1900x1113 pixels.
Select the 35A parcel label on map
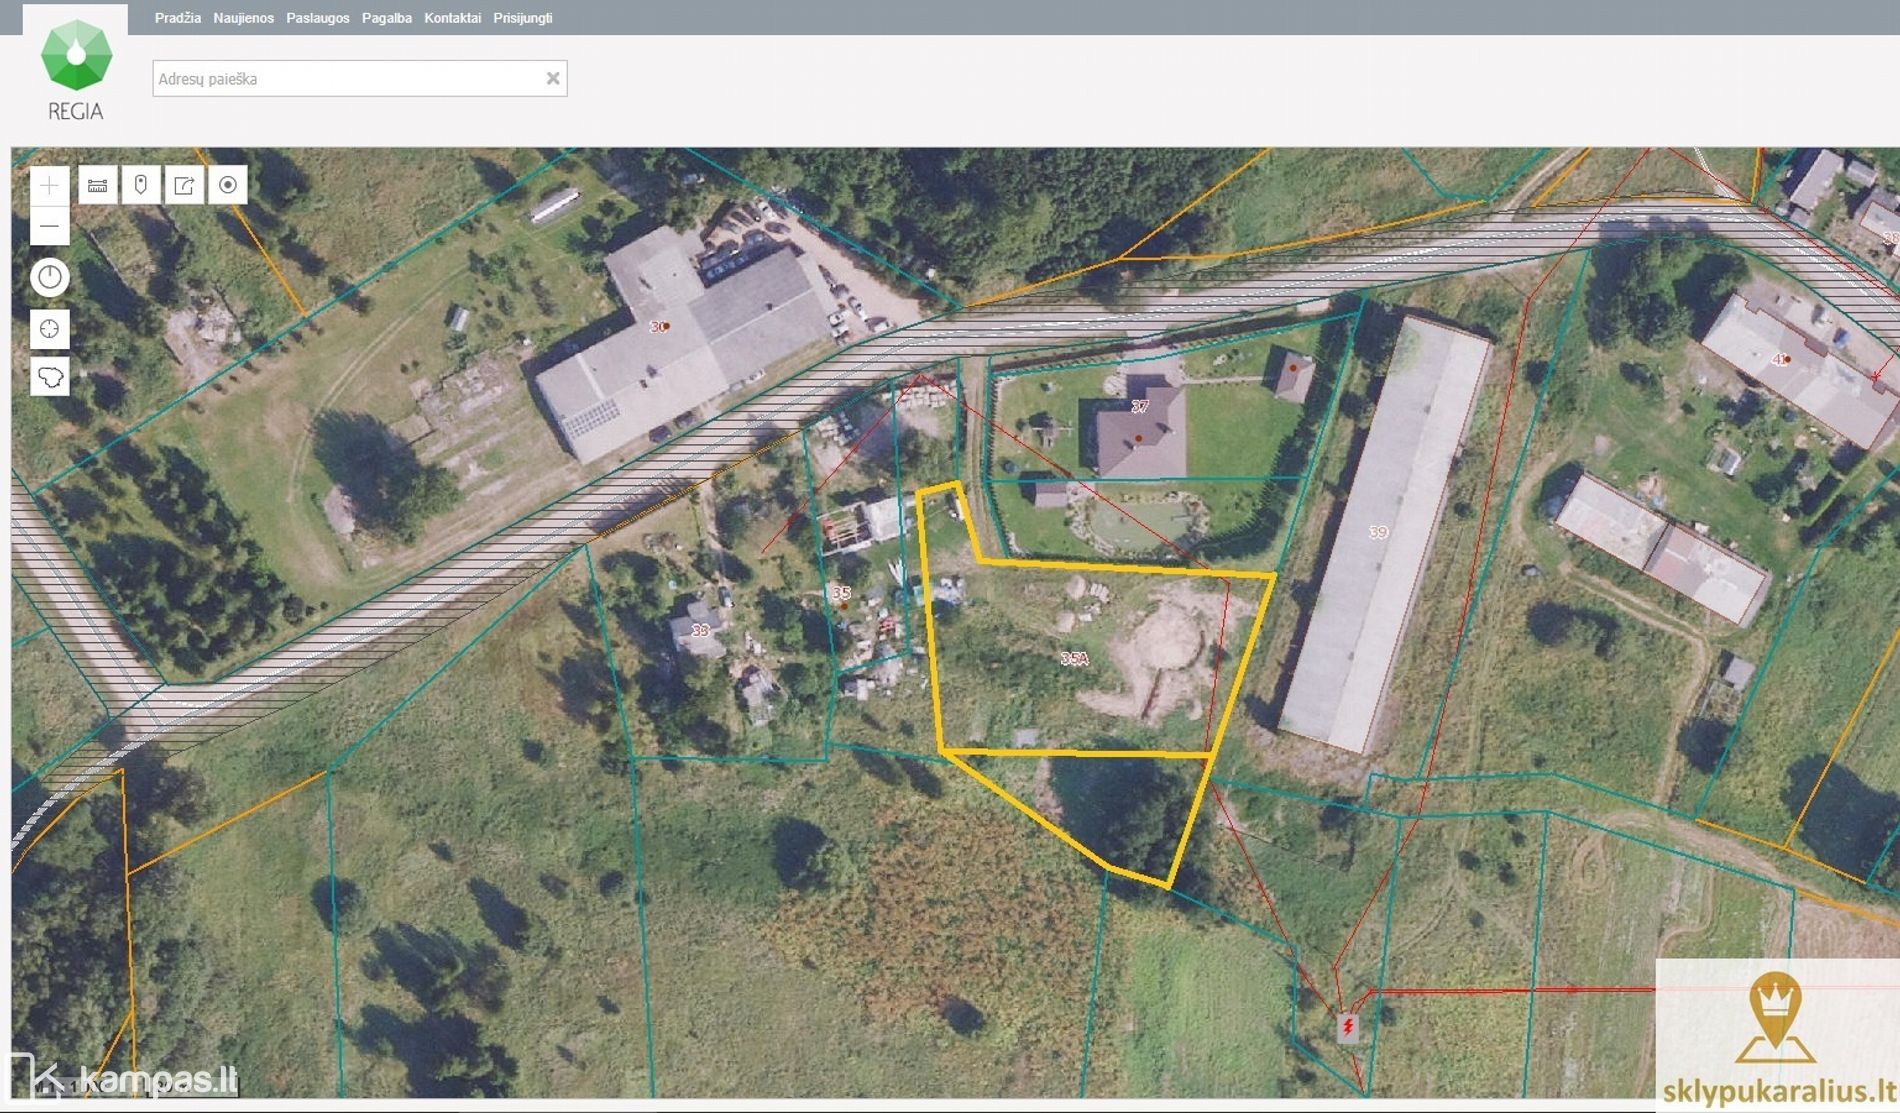[1074, 658]
